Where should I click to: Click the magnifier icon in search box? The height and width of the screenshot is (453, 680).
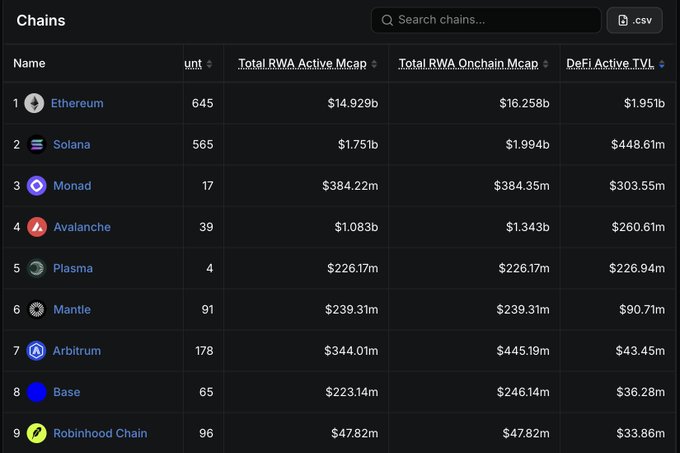(387, 20)
